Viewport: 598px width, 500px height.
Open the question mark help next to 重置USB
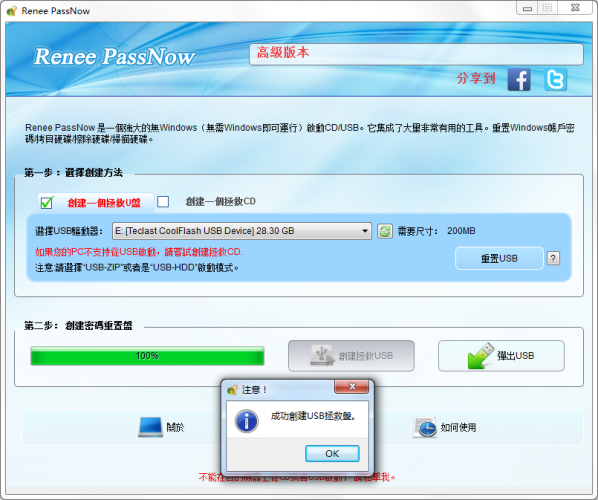tap(553, 259)
